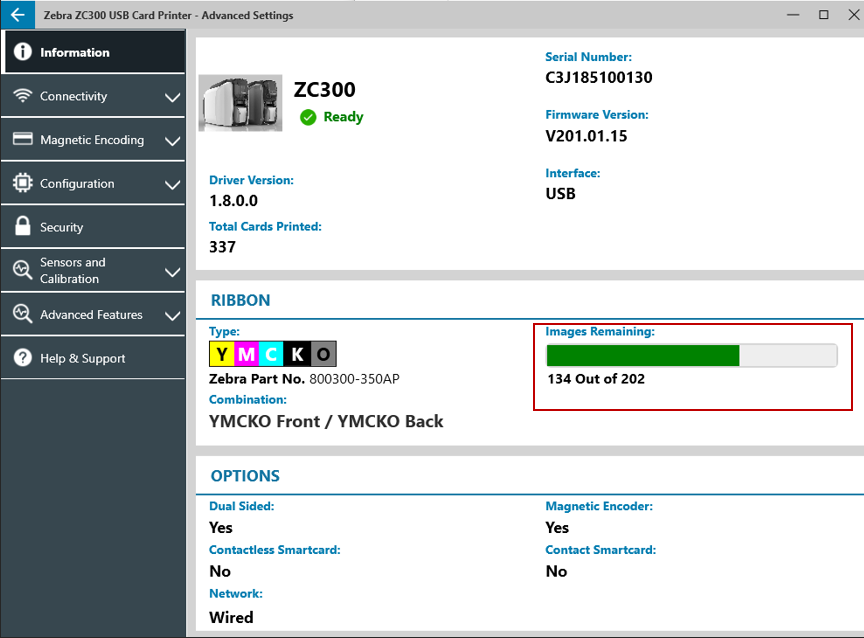
Task: Click the yellow Y ribbon swatch
Action: 222,354
